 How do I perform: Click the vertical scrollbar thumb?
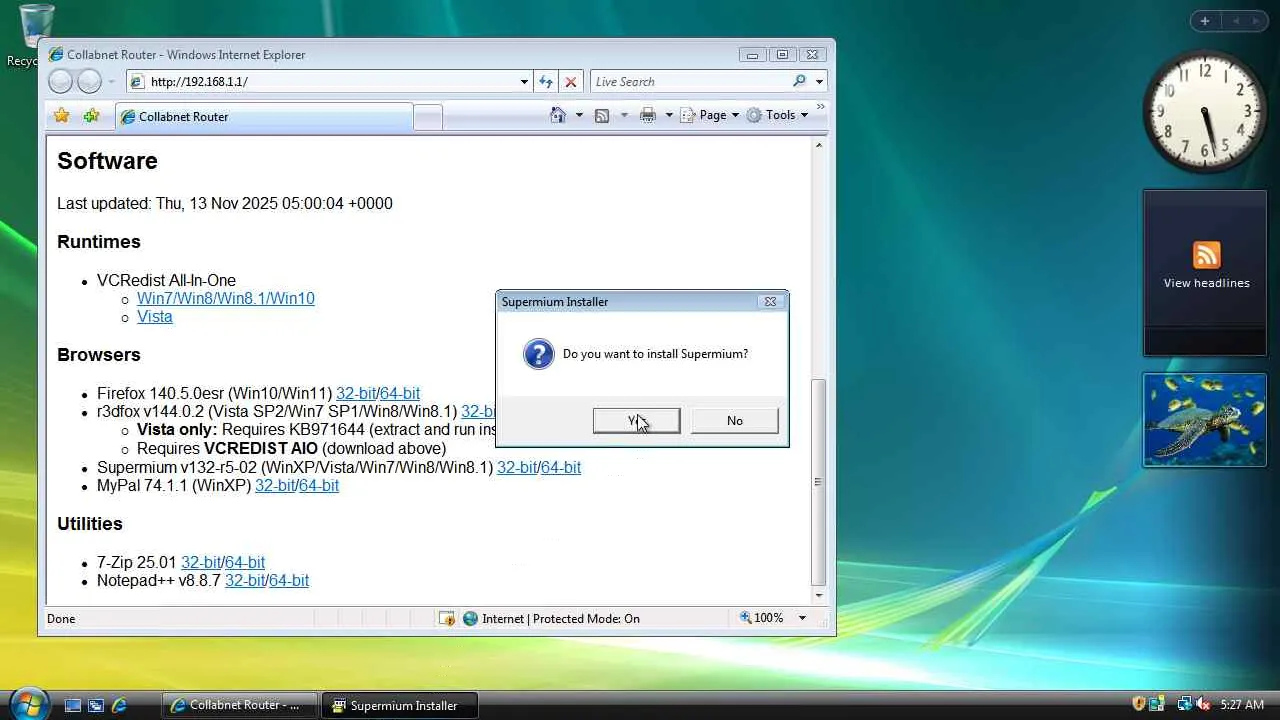click(819, 482)
